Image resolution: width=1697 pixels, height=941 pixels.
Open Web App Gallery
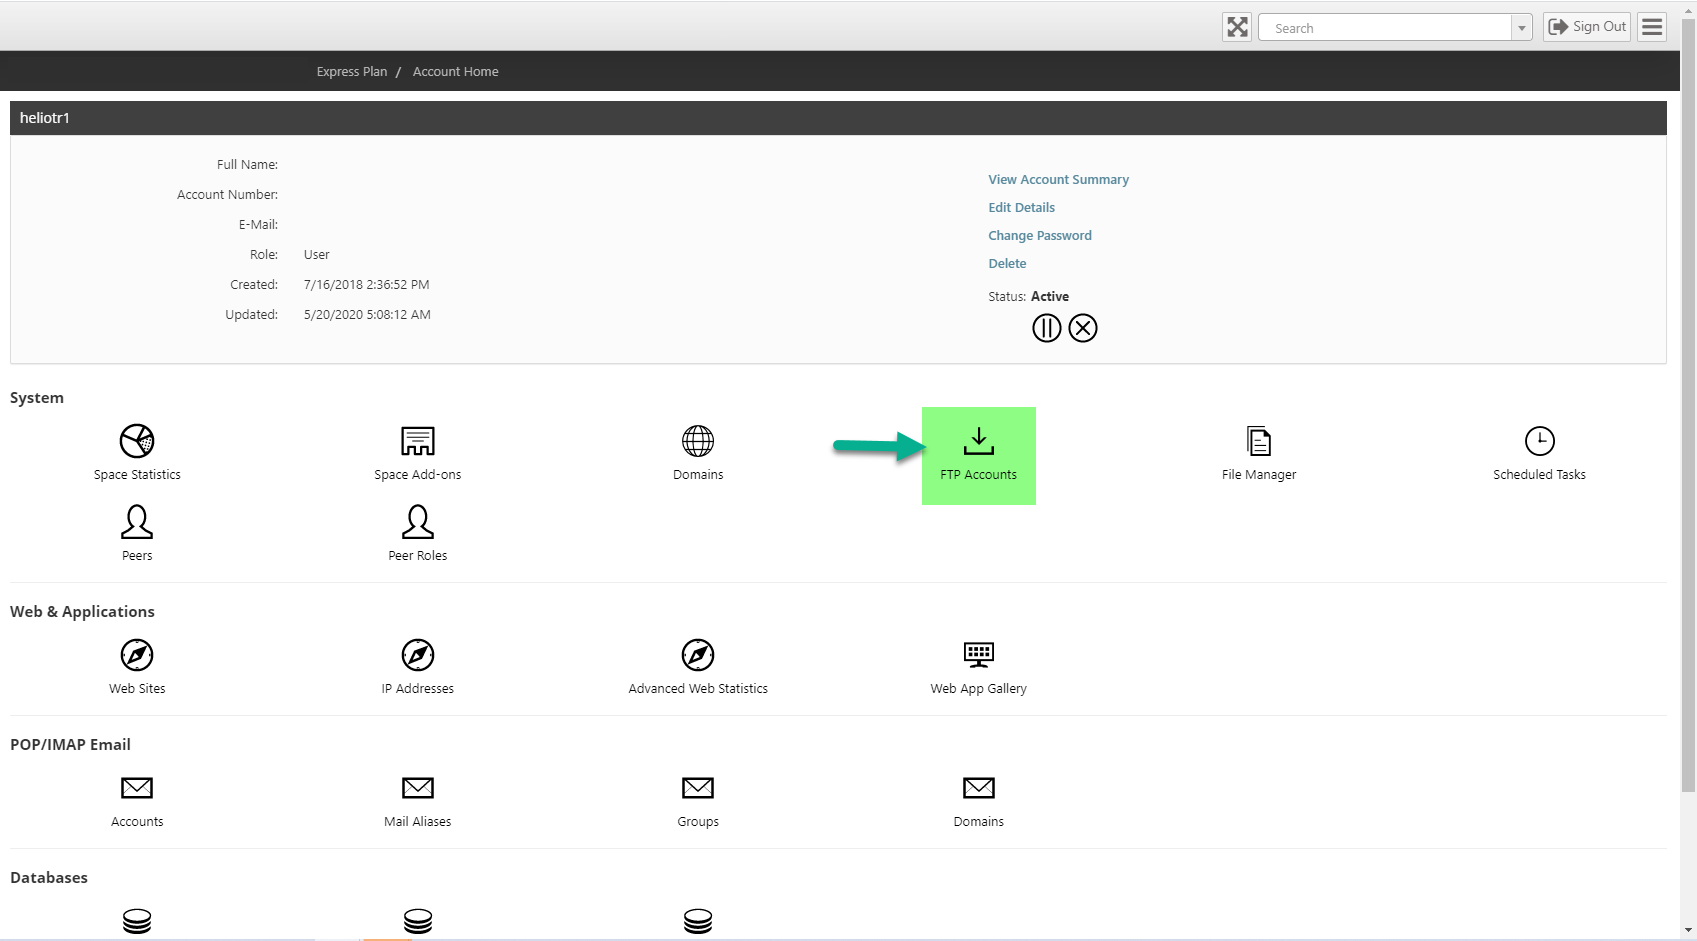979,667
